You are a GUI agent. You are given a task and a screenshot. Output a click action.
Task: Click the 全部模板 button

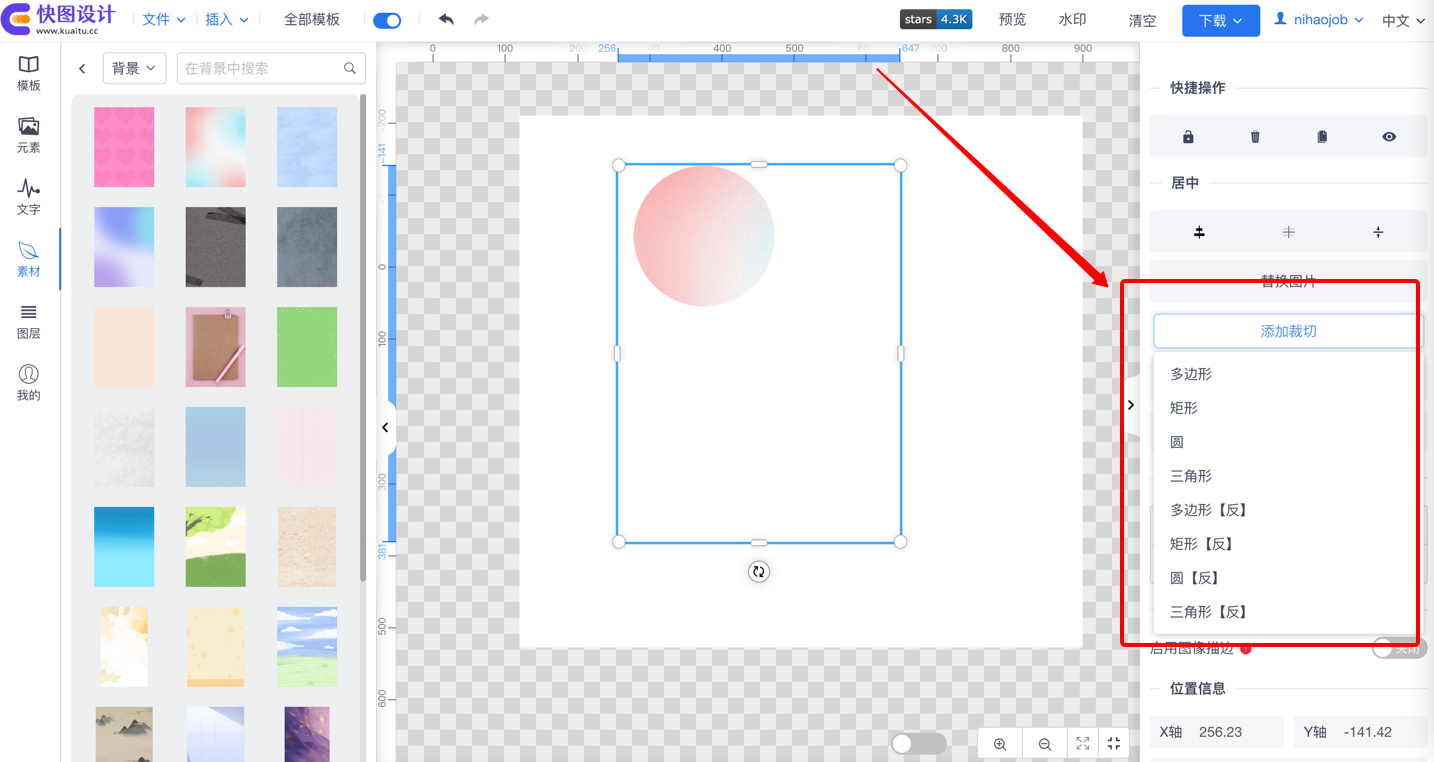coord(312,19)
